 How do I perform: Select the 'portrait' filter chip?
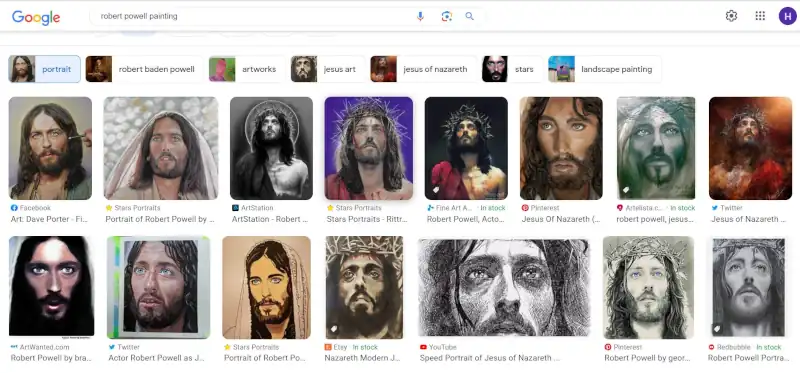click(44, 69)
